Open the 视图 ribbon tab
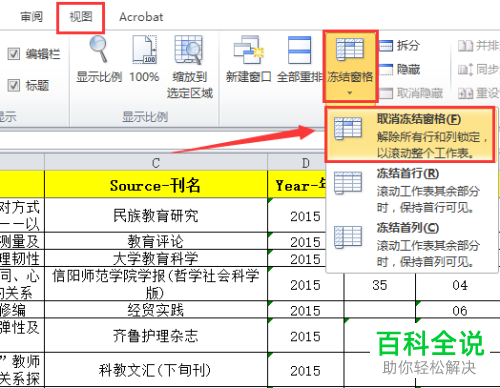Screen dimensions: 500x388 point(81,17)
